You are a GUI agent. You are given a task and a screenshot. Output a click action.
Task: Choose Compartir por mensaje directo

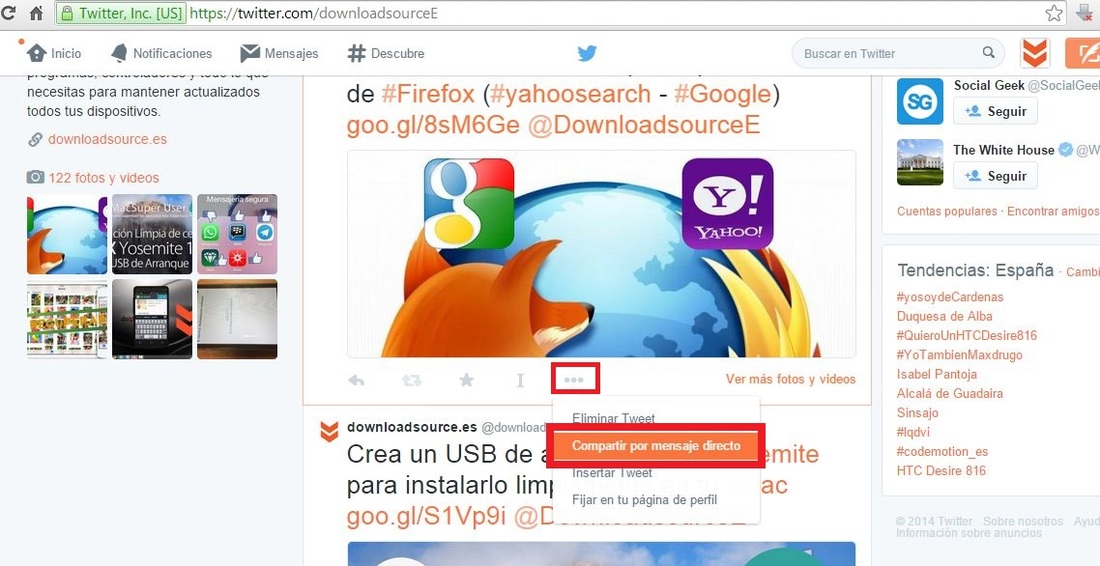click(656, 445)
